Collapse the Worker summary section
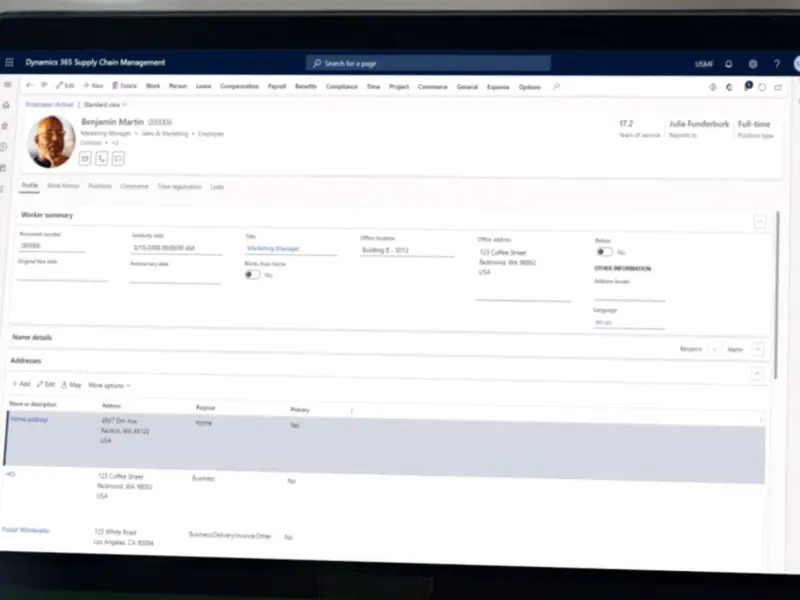 tap(760, 221)
